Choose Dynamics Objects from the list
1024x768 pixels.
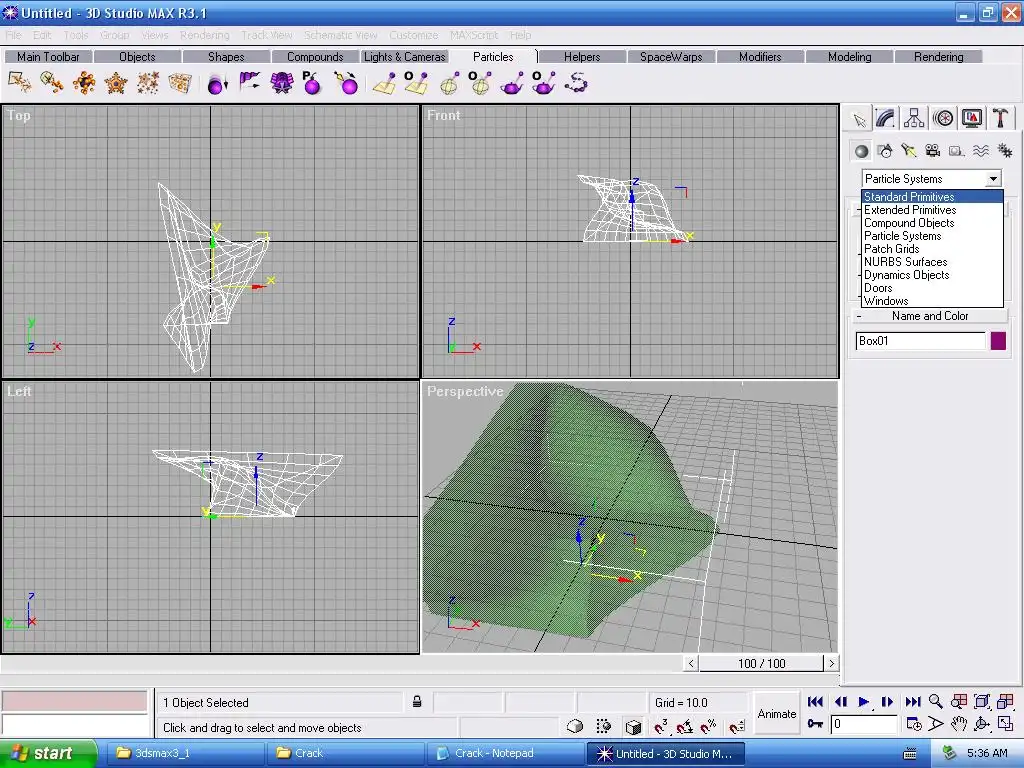tap(932, 275)
